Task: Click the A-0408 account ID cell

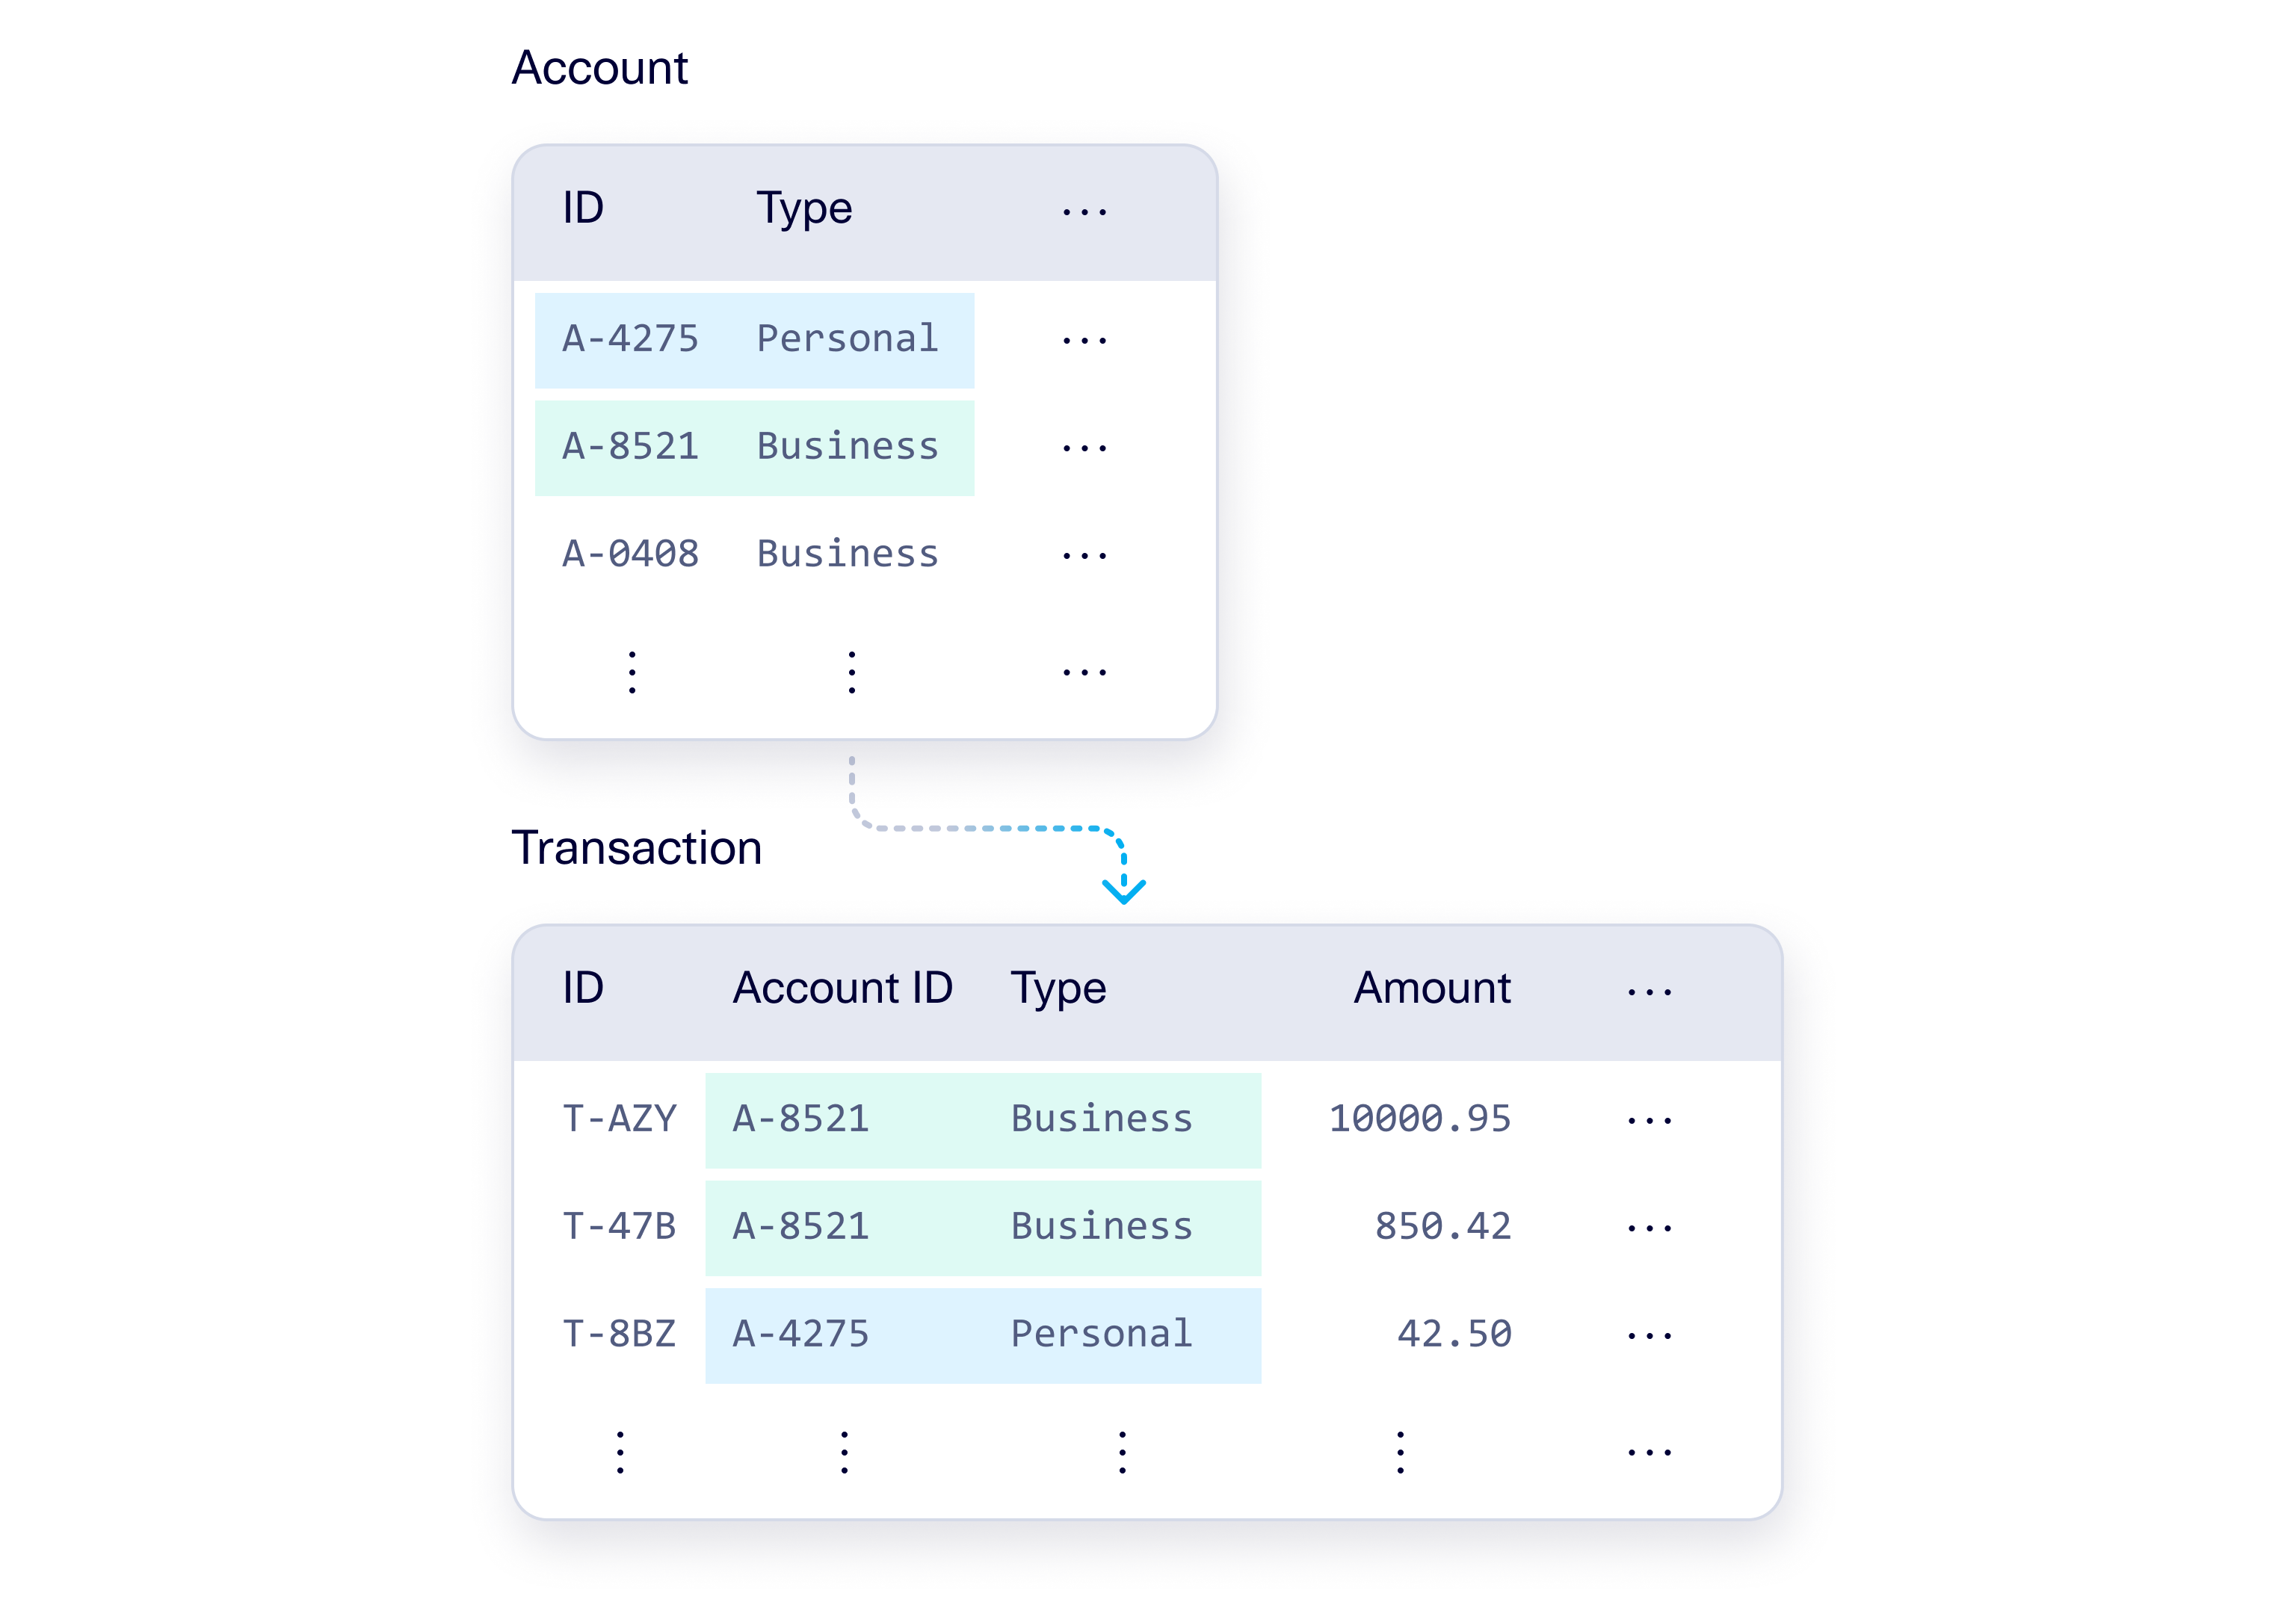Action: tap(630, 554)
